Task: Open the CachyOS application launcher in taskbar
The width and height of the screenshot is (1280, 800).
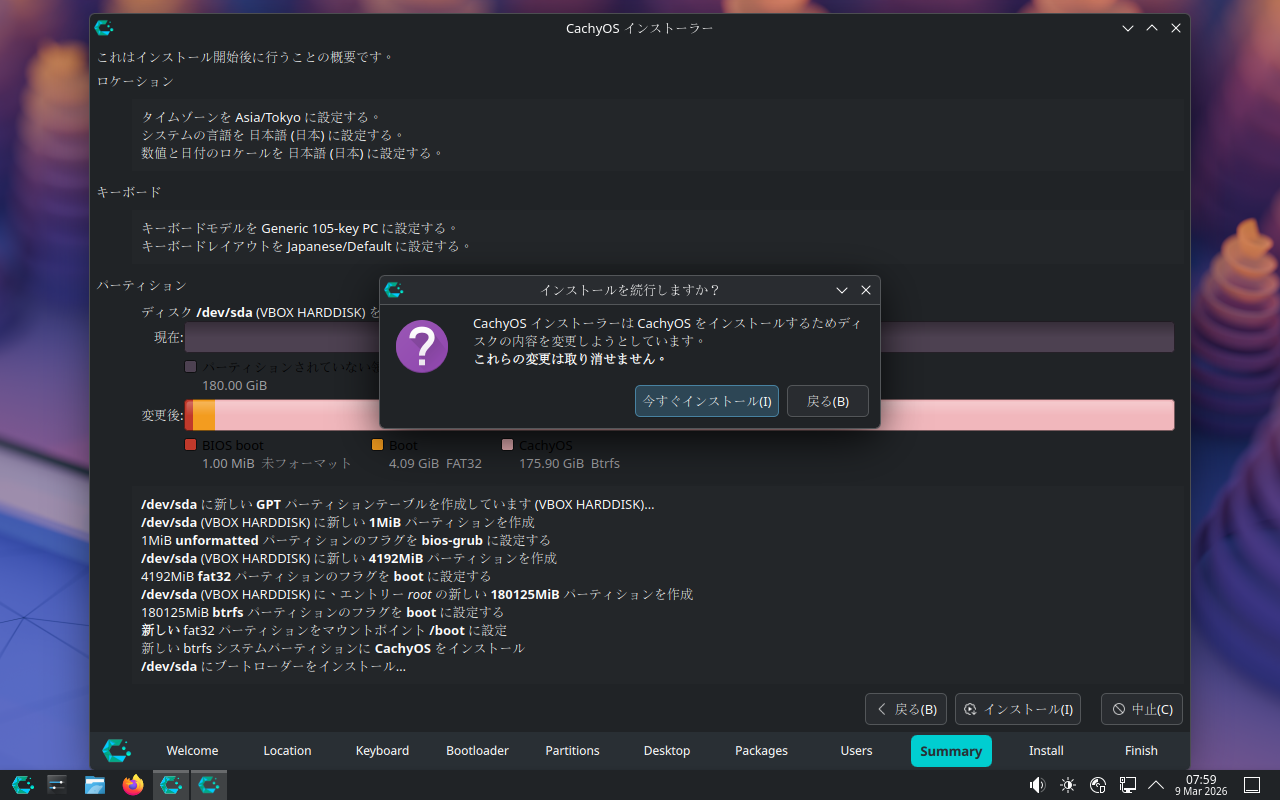Action: [22, 785]
